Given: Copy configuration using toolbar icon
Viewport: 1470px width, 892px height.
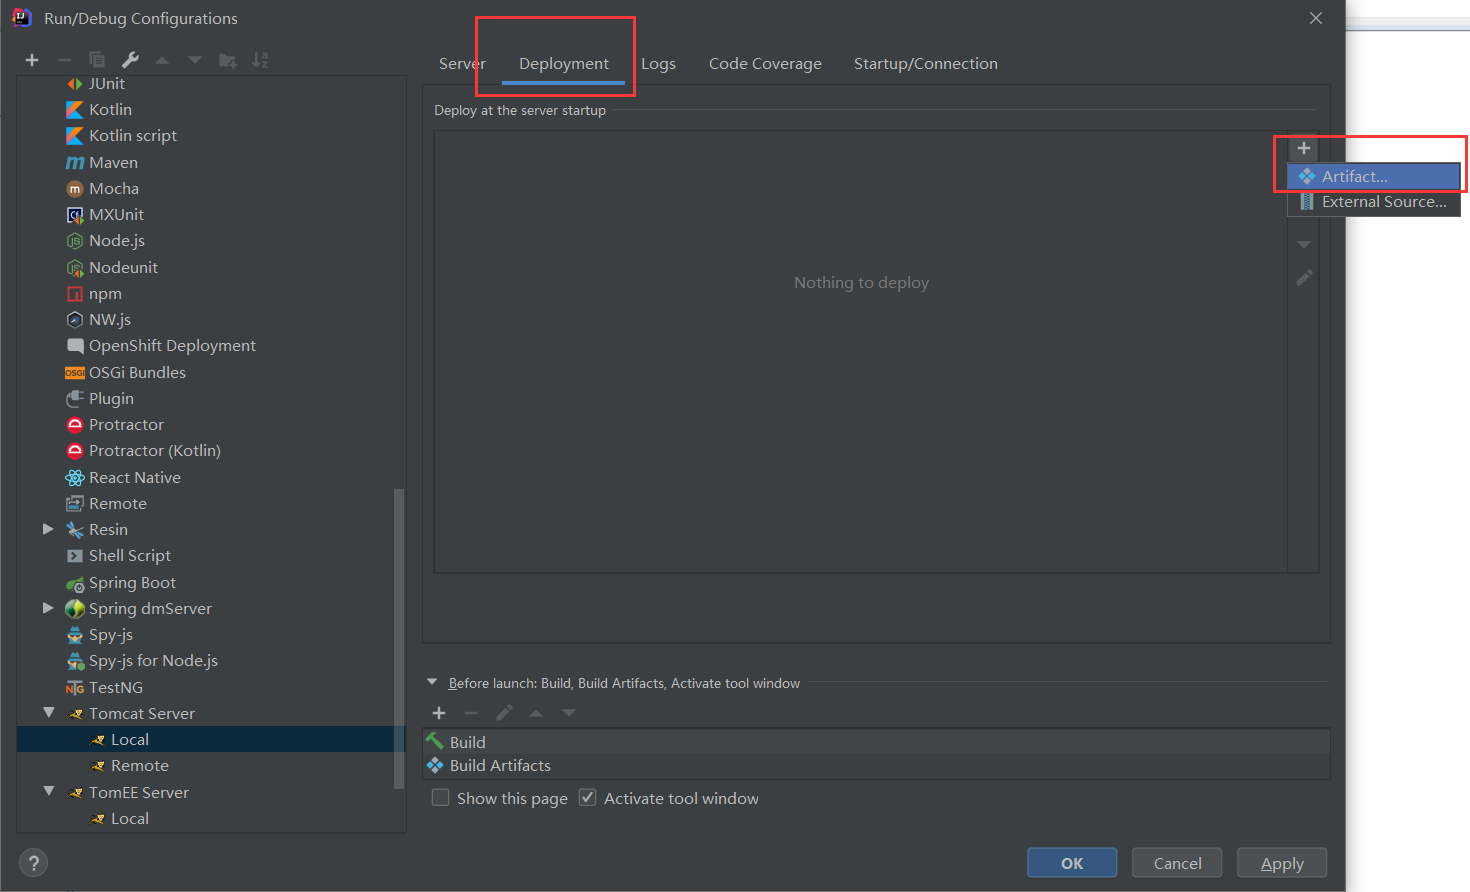Looking at the screenshot, I should click(97, 60).
